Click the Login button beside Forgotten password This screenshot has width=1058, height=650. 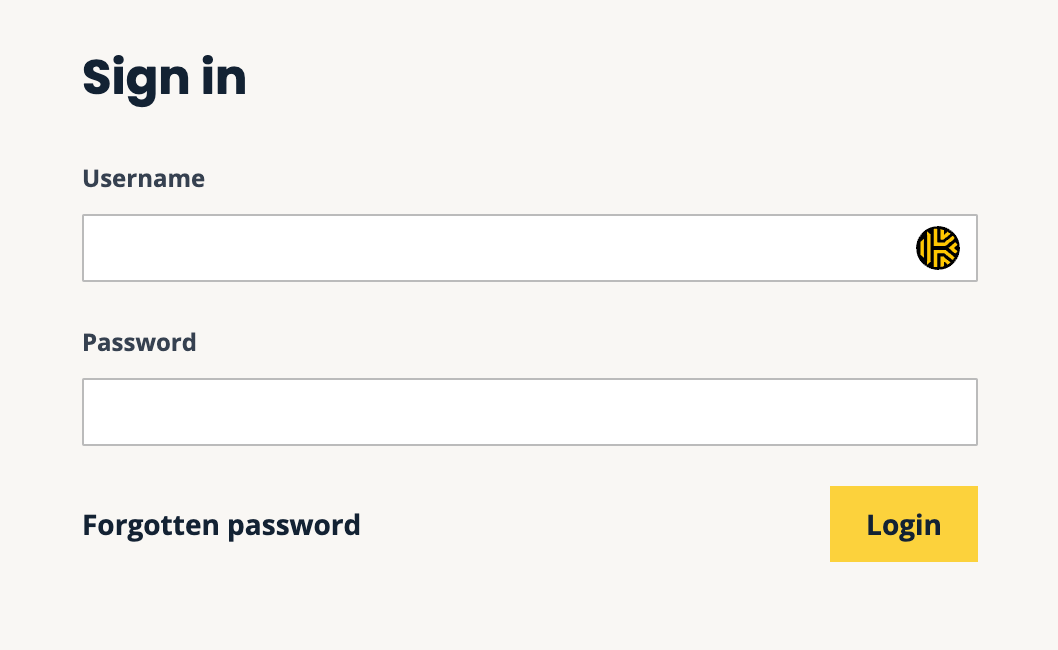903,524
